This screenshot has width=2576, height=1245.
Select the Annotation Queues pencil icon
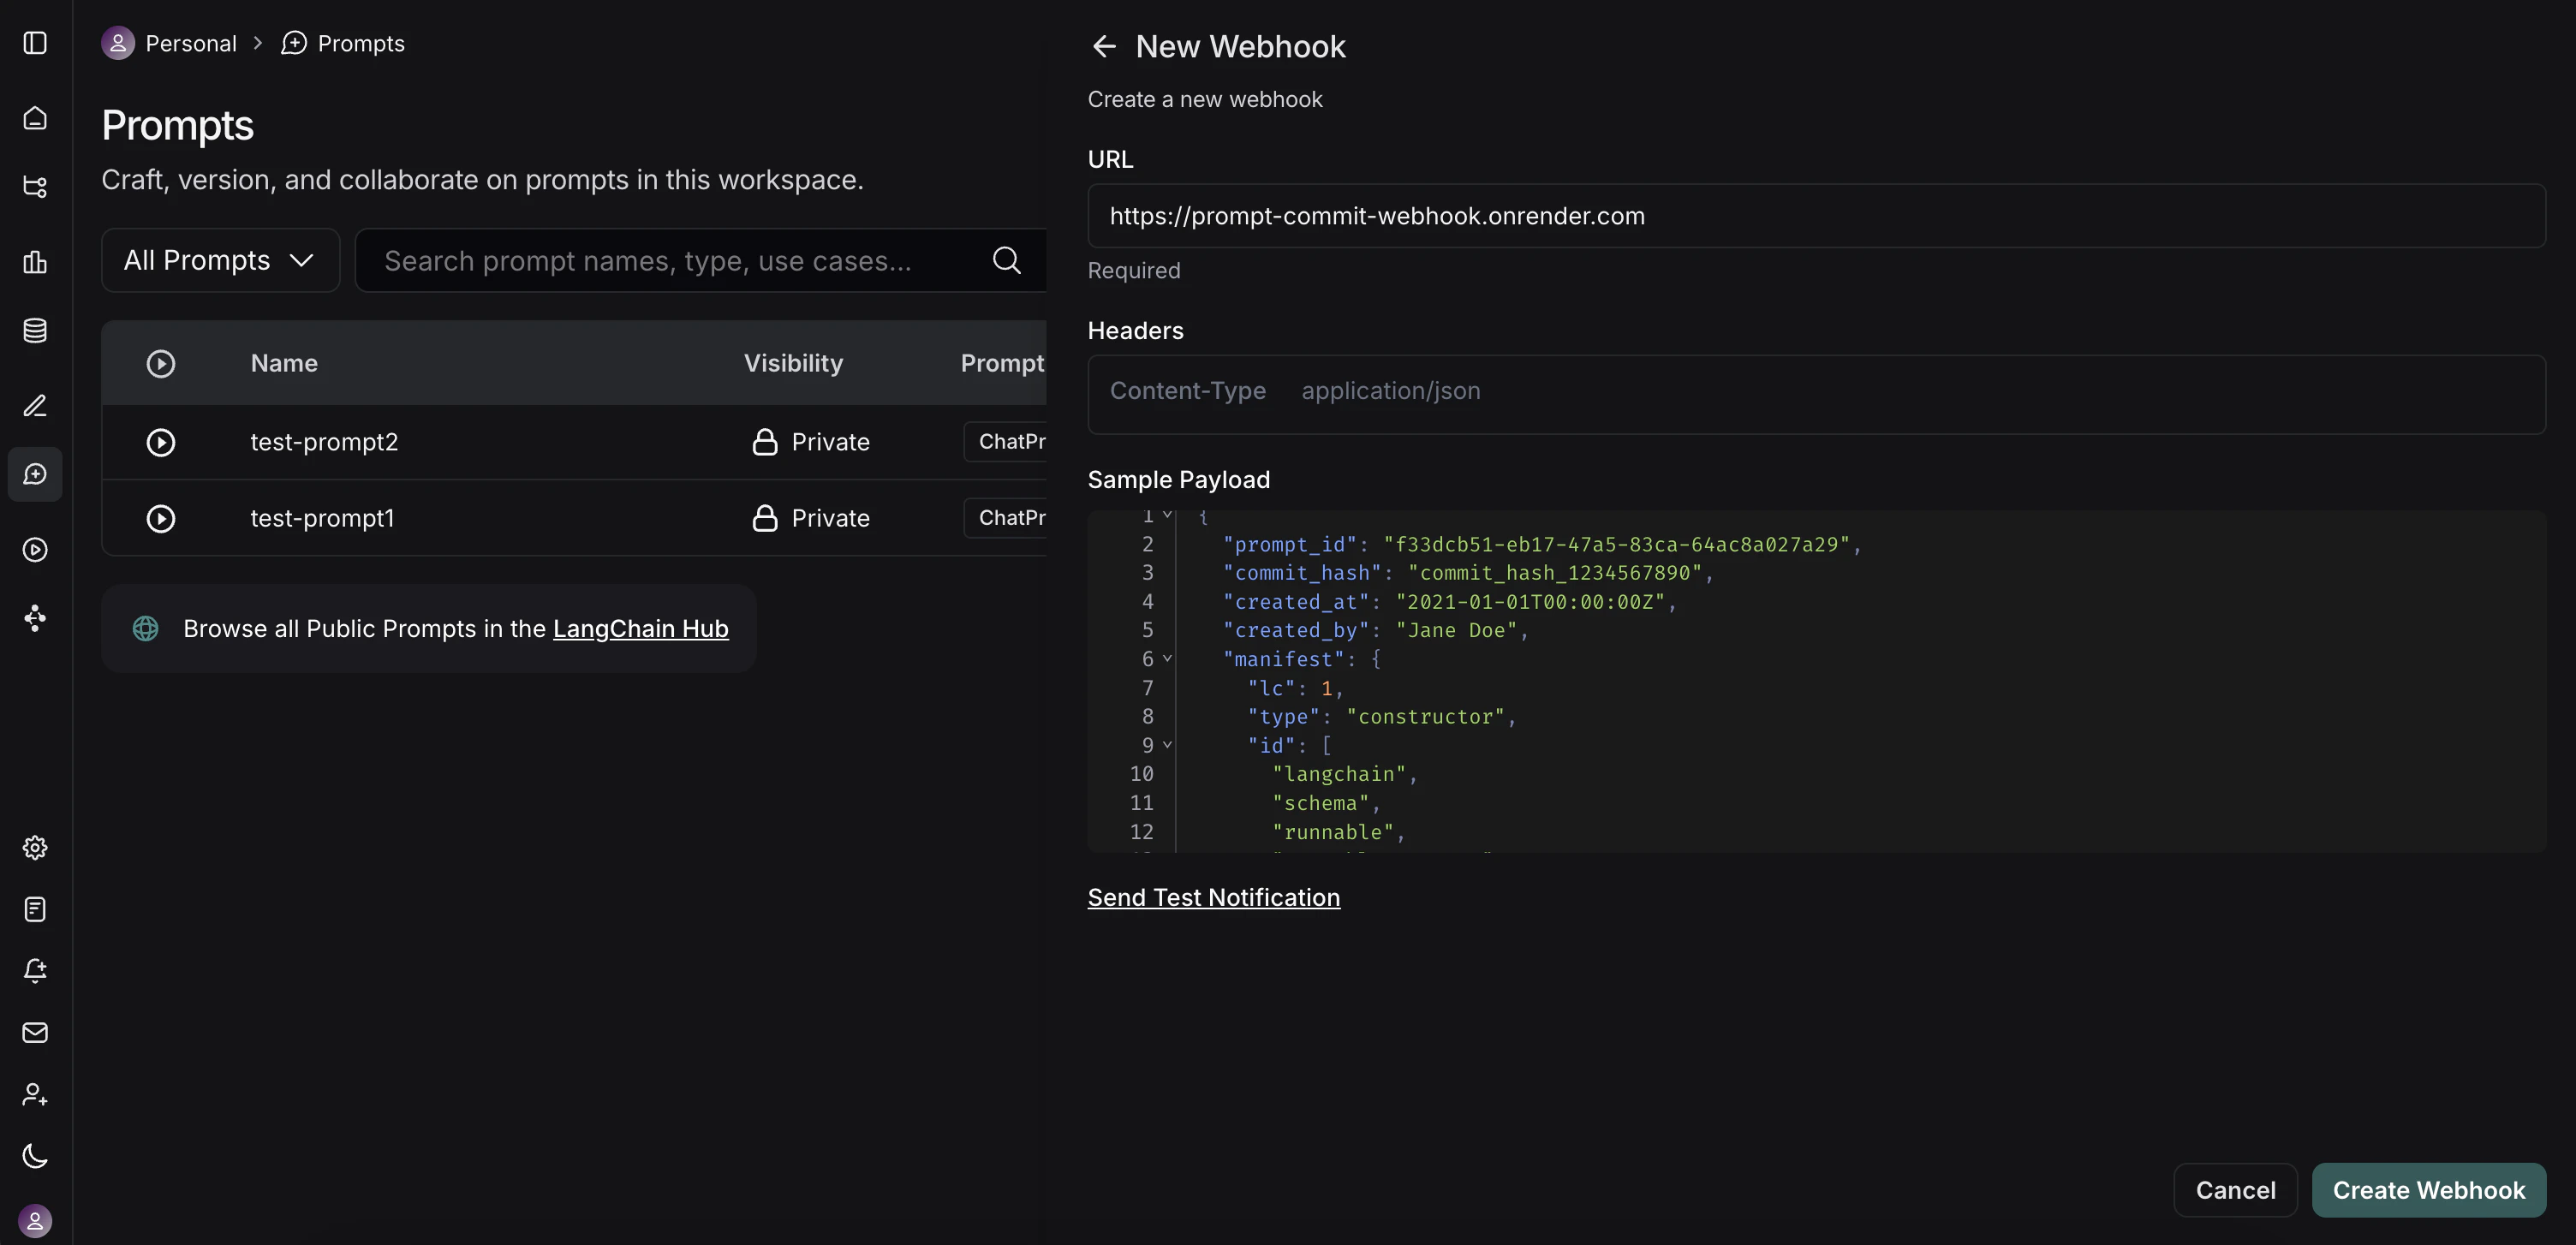coord(36,406)
